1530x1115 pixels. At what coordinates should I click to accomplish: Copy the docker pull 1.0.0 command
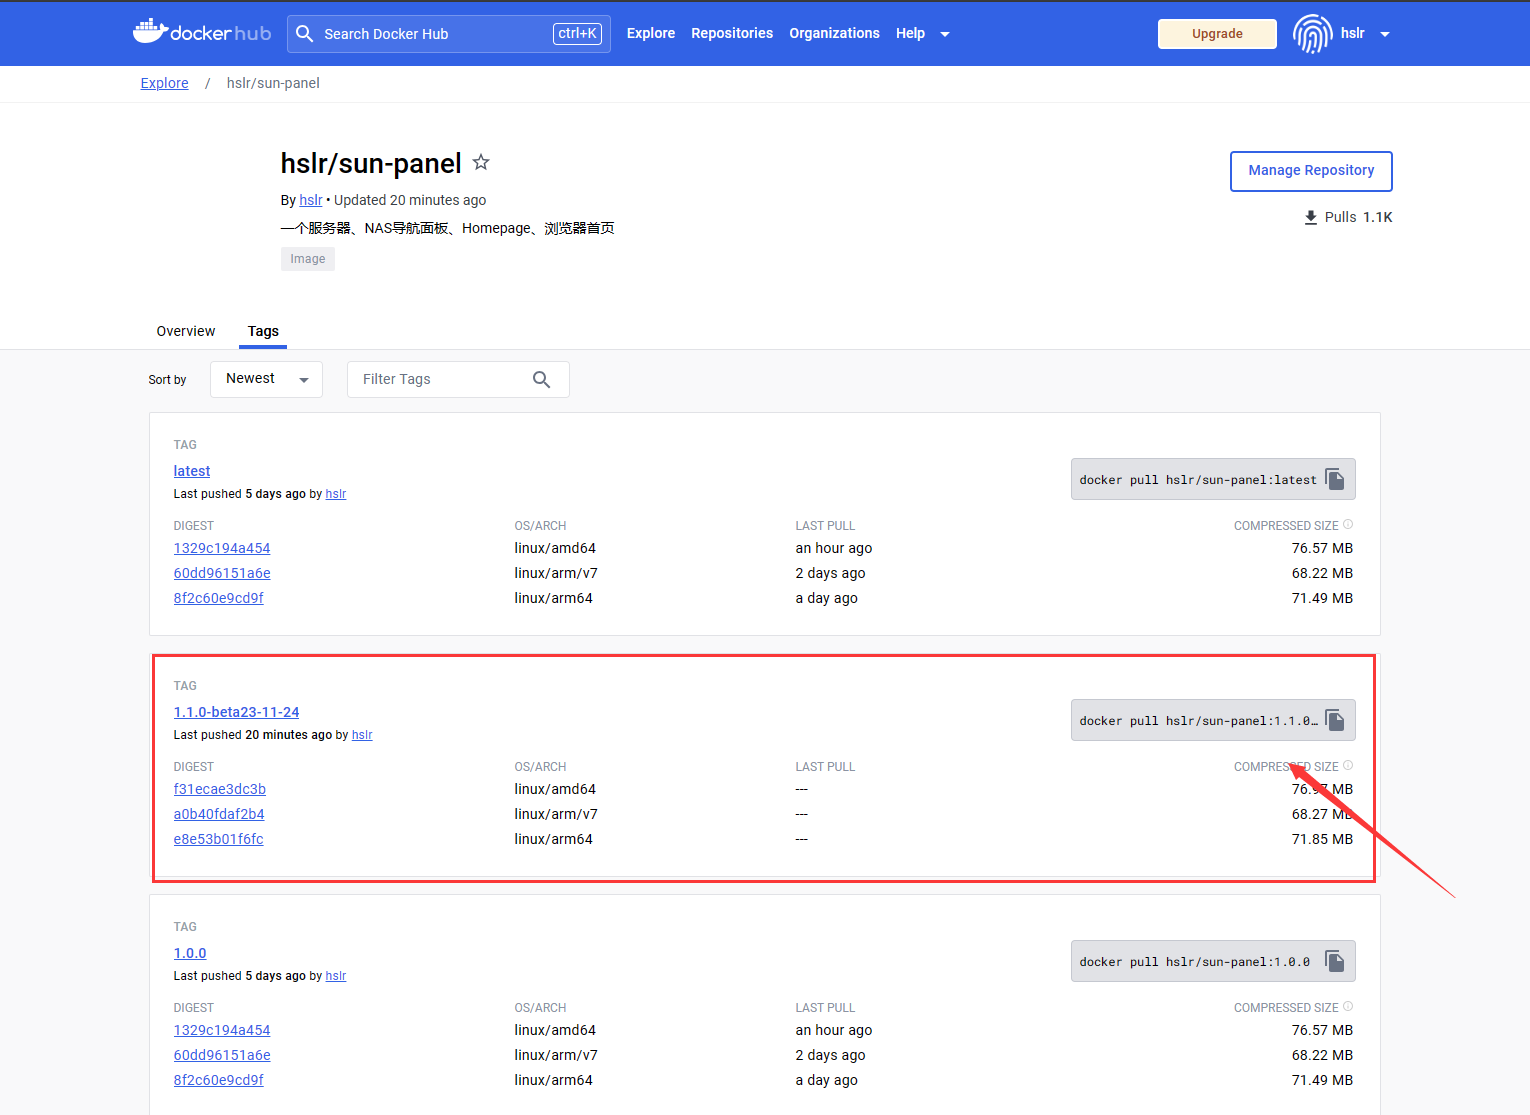pyautogui.click(x=1334, y=961)
